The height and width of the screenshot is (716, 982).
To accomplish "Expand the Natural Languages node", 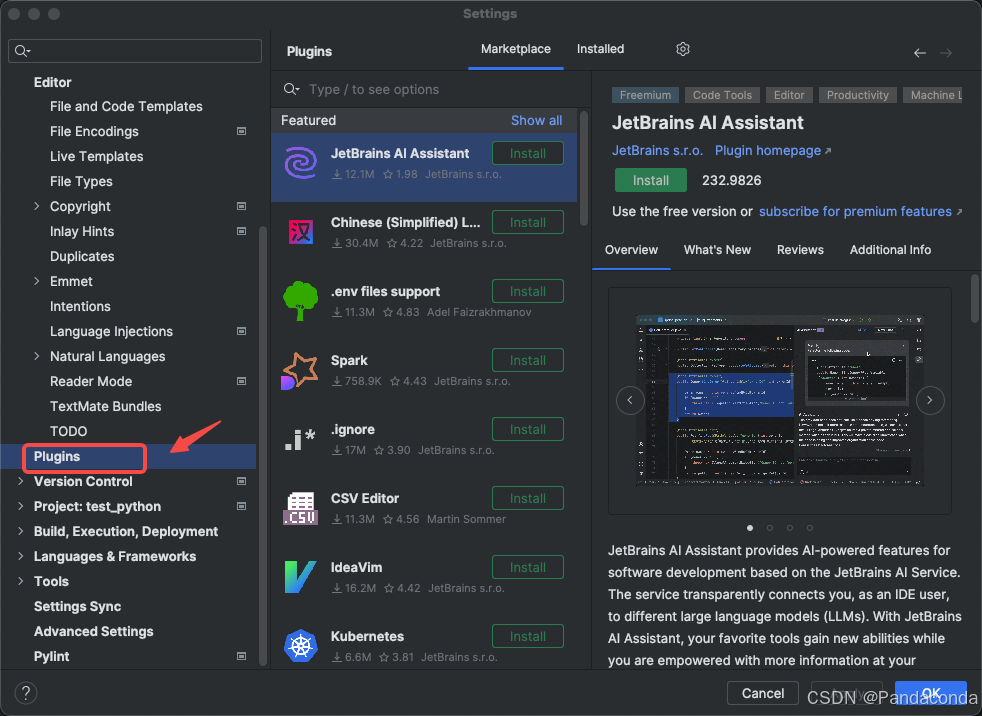I will point(36,356).
